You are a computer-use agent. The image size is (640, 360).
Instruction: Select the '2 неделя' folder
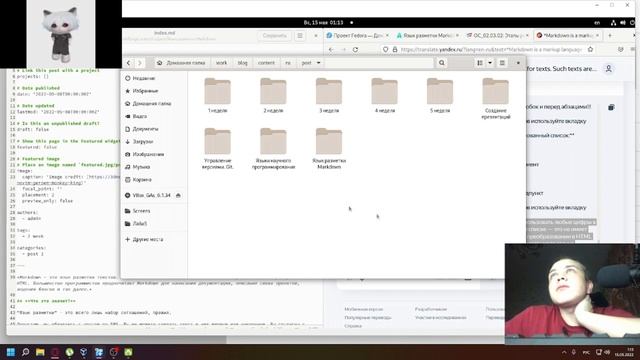tap(273, 96)
